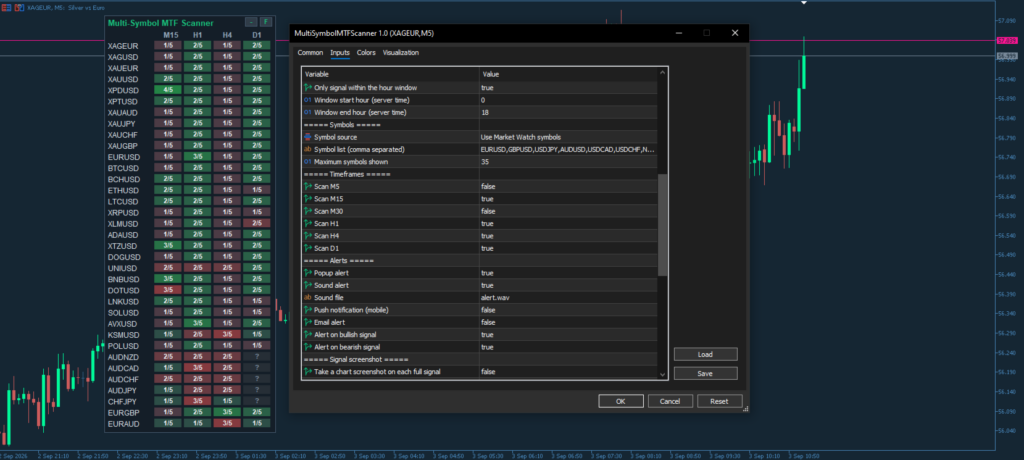The height and width of the screenshot is (460, 1024).
Task: Click the XAGEUR symbol in the scanner
Action: click(123, 46)
